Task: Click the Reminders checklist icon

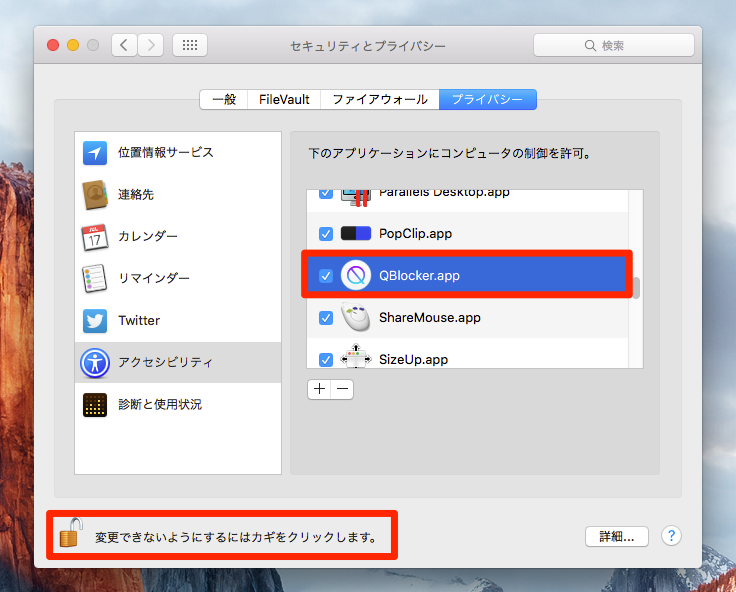Action: 94,278
